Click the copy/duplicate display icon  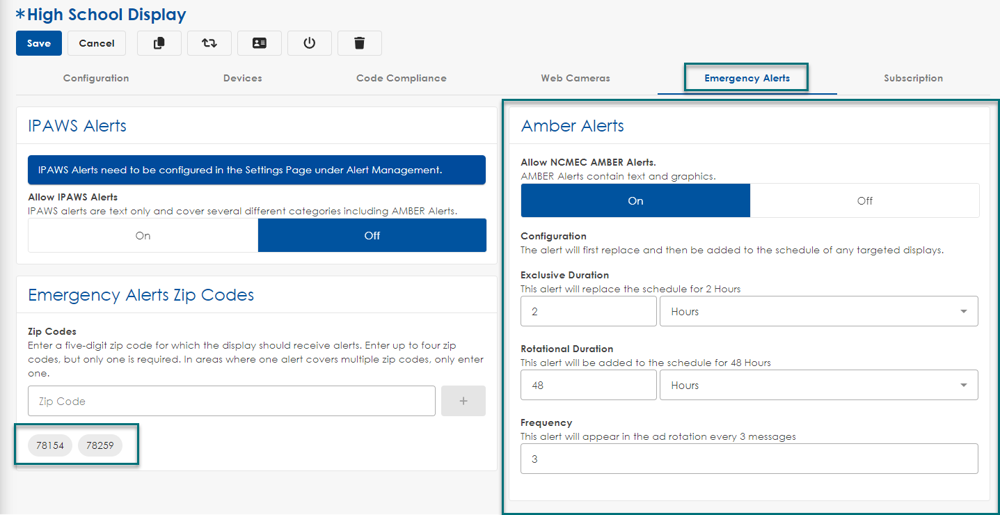[x=159, y=43]
